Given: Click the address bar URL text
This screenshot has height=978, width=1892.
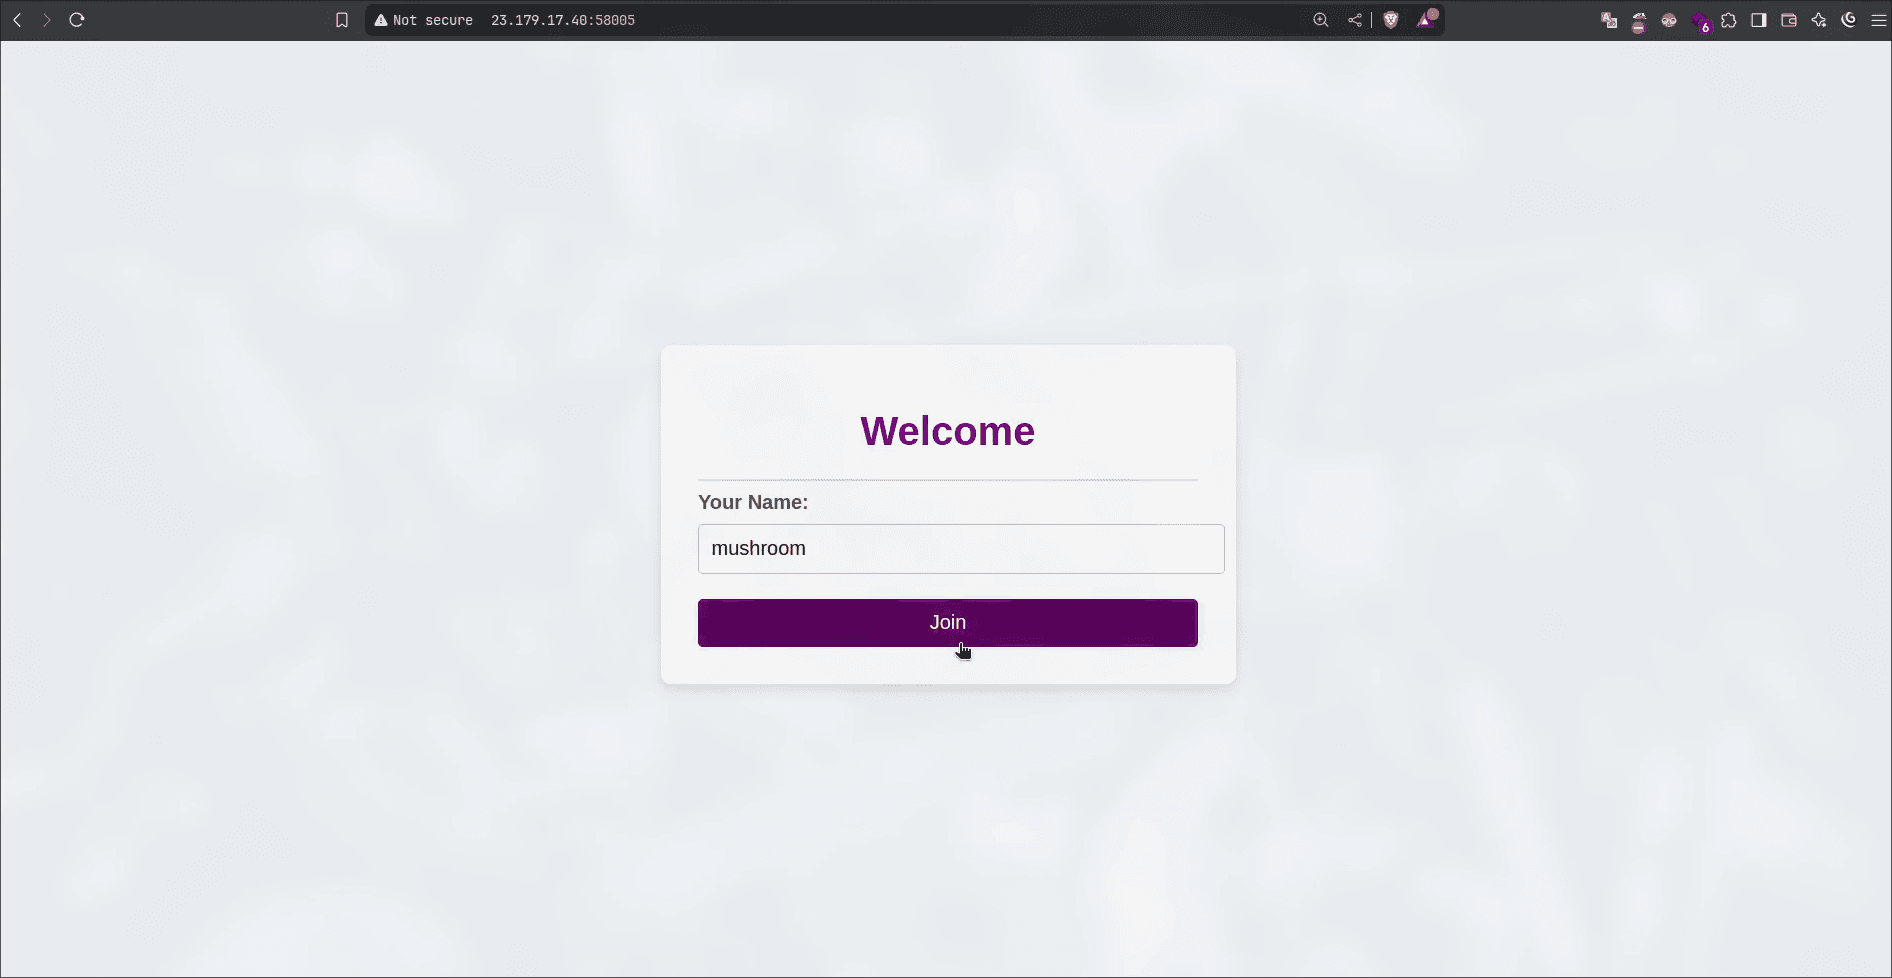Looking at the screenshot, I should tap(562, 20).
